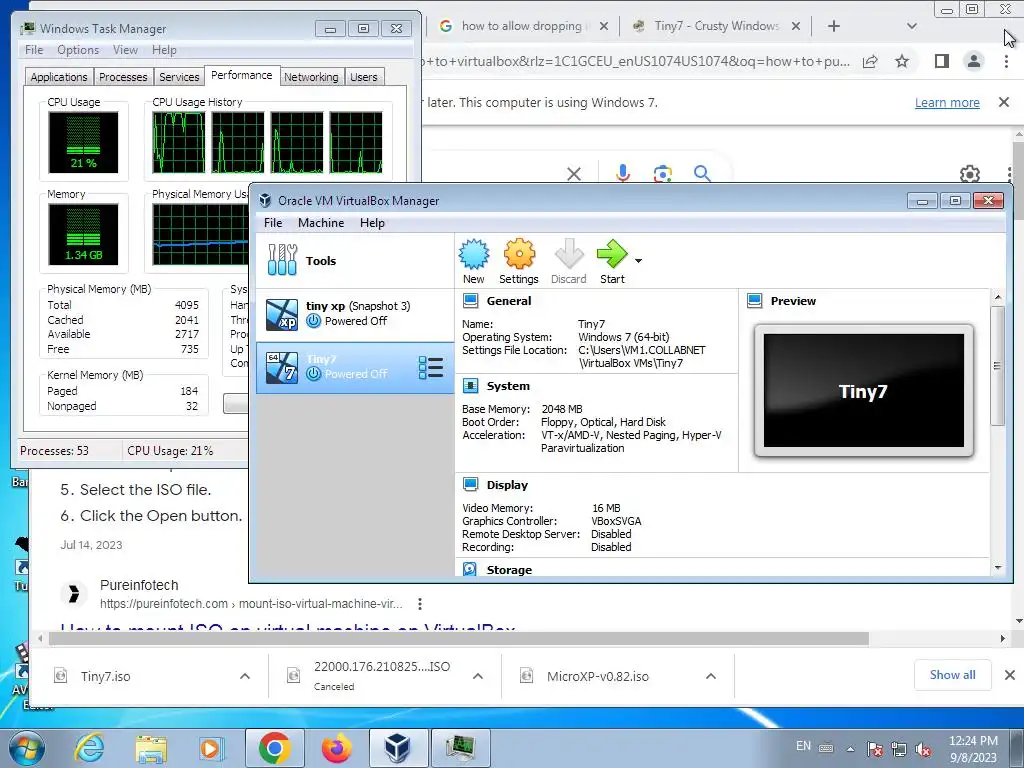1024x768 pixels.
Task: Switch to Task Manager Services tab
Action: point(179,77)
